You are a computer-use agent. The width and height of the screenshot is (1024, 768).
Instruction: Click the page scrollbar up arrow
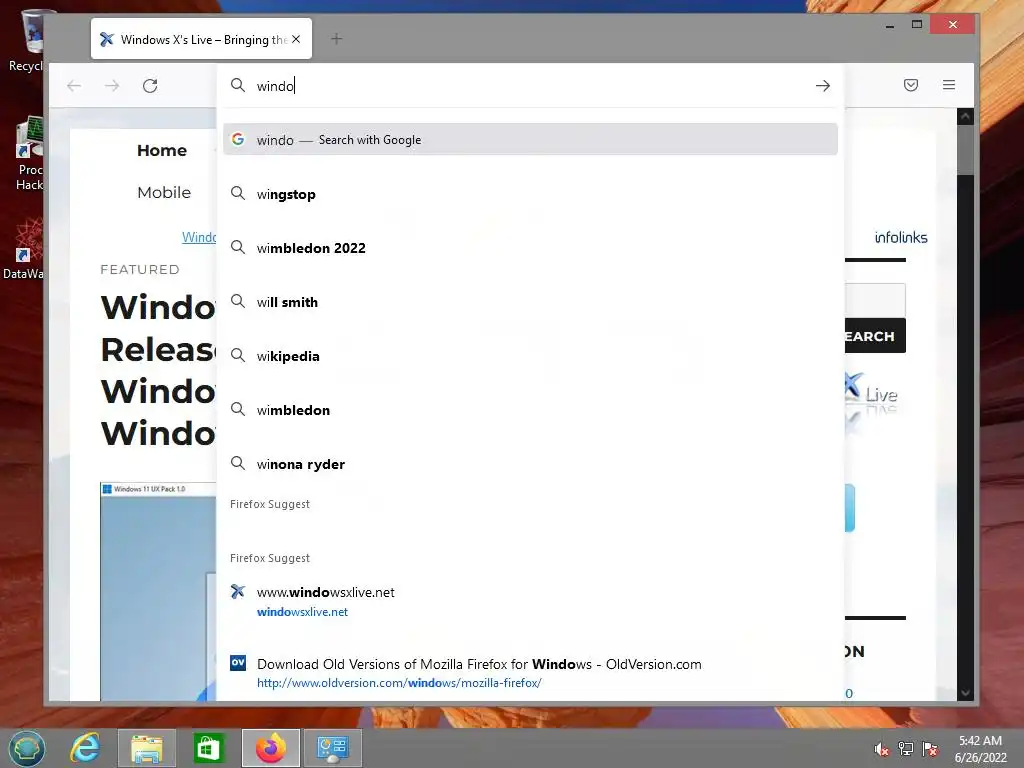[965, 116]
